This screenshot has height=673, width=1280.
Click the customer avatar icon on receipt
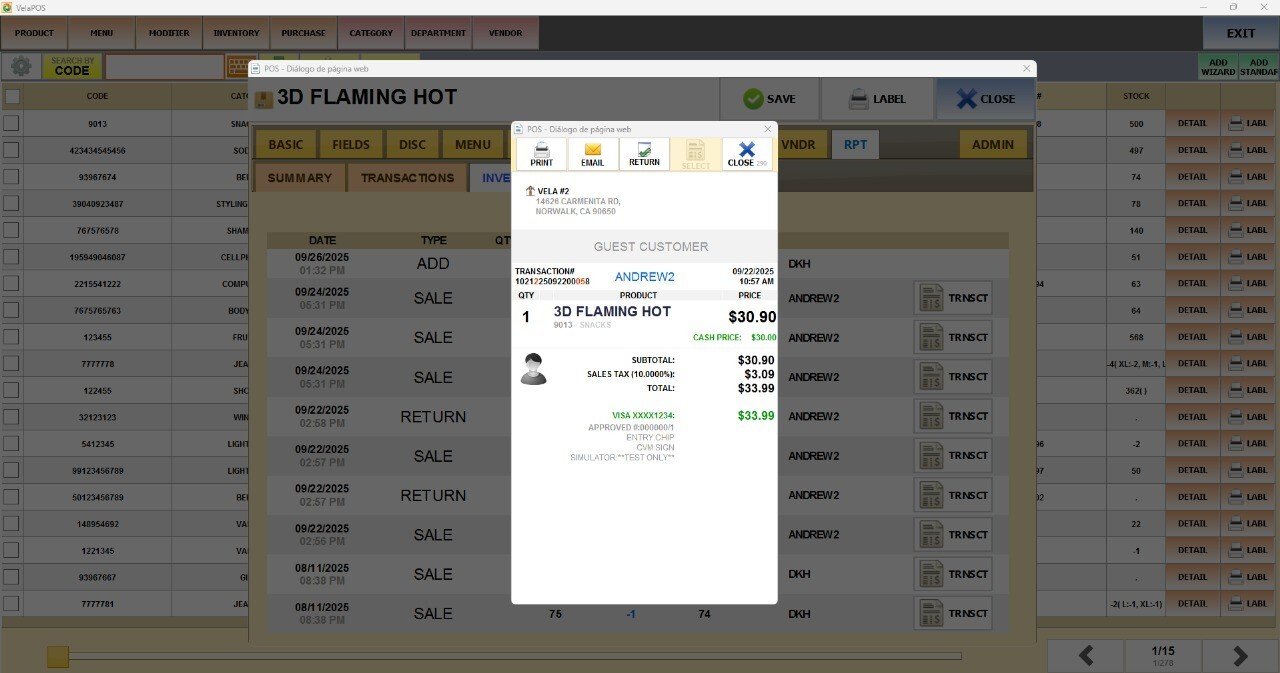tap(533, 369)
